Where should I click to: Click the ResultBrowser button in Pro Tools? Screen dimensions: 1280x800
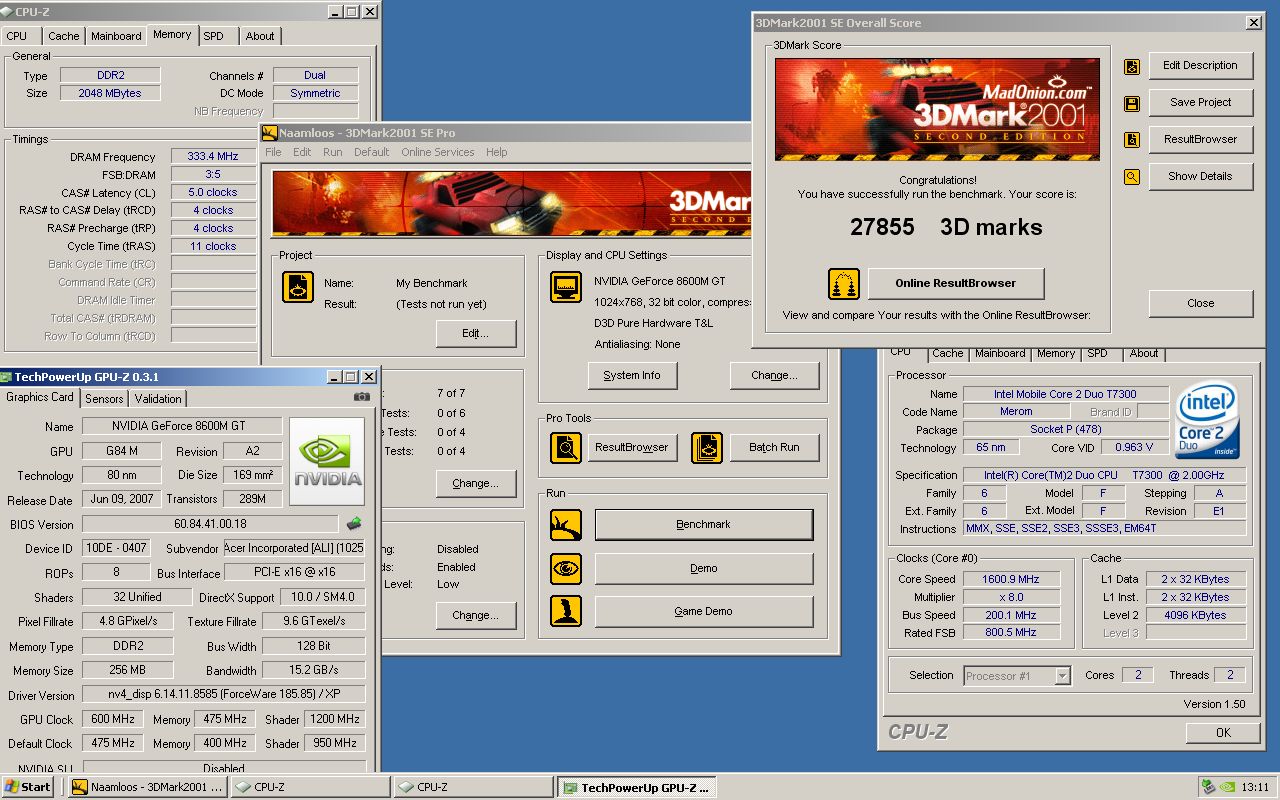coord(631,447)
